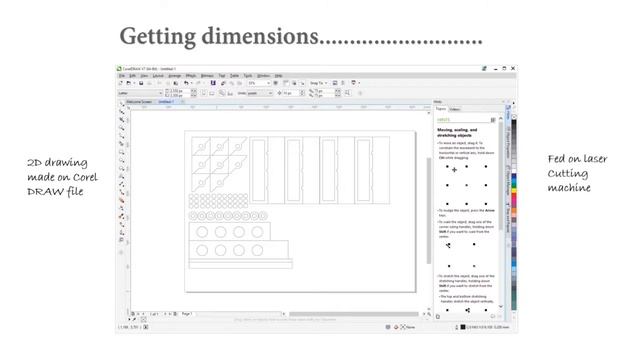Click the vertical scrollbar of the drawing window
640x360 pixels.
pos(429,210)
